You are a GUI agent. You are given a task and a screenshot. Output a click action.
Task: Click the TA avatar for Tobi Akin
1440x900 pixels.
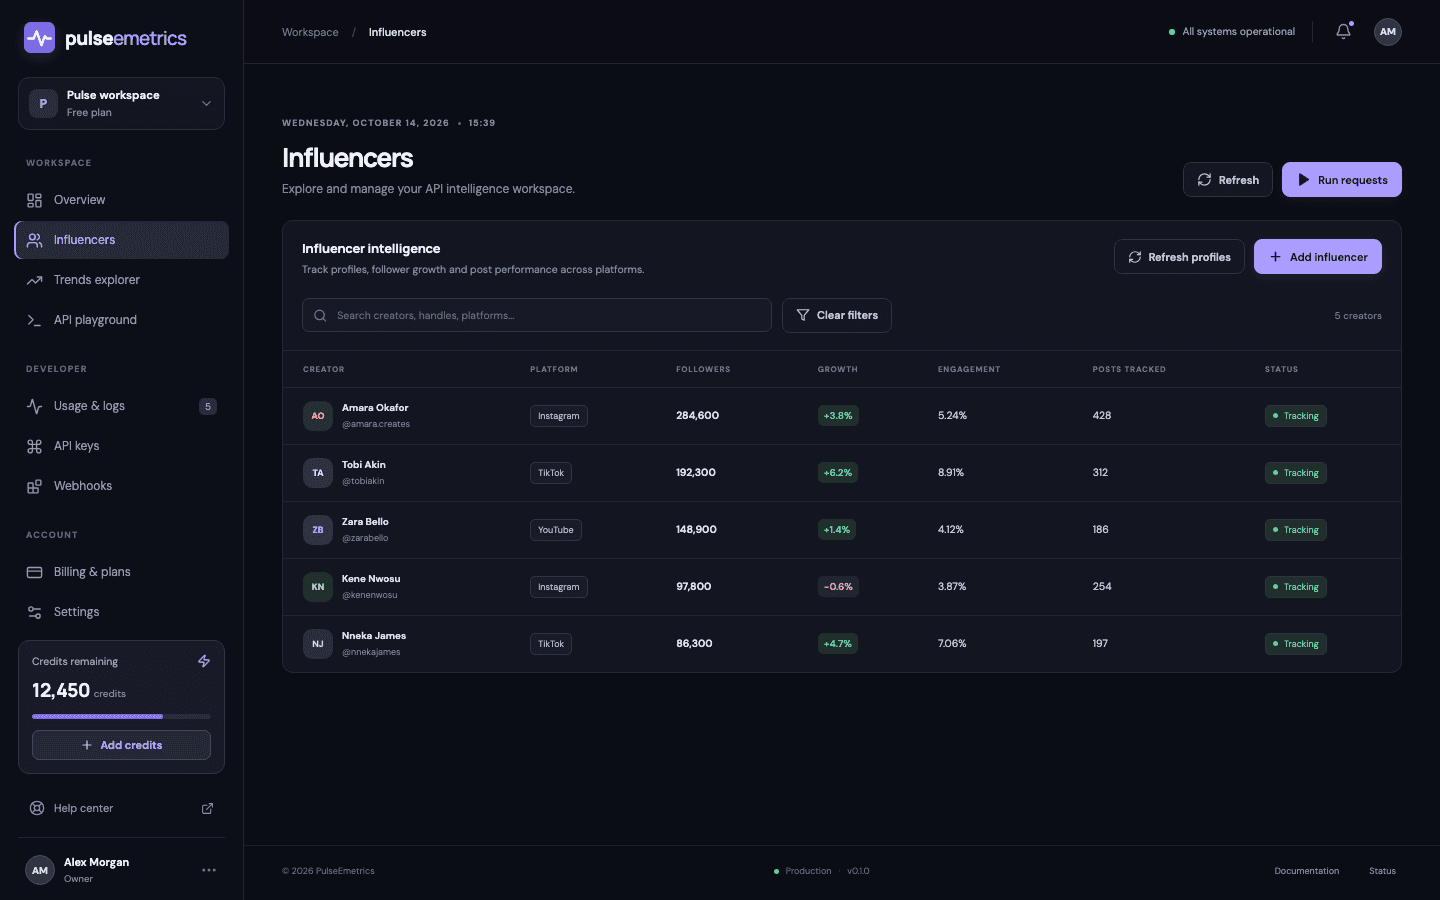(318, 473)
